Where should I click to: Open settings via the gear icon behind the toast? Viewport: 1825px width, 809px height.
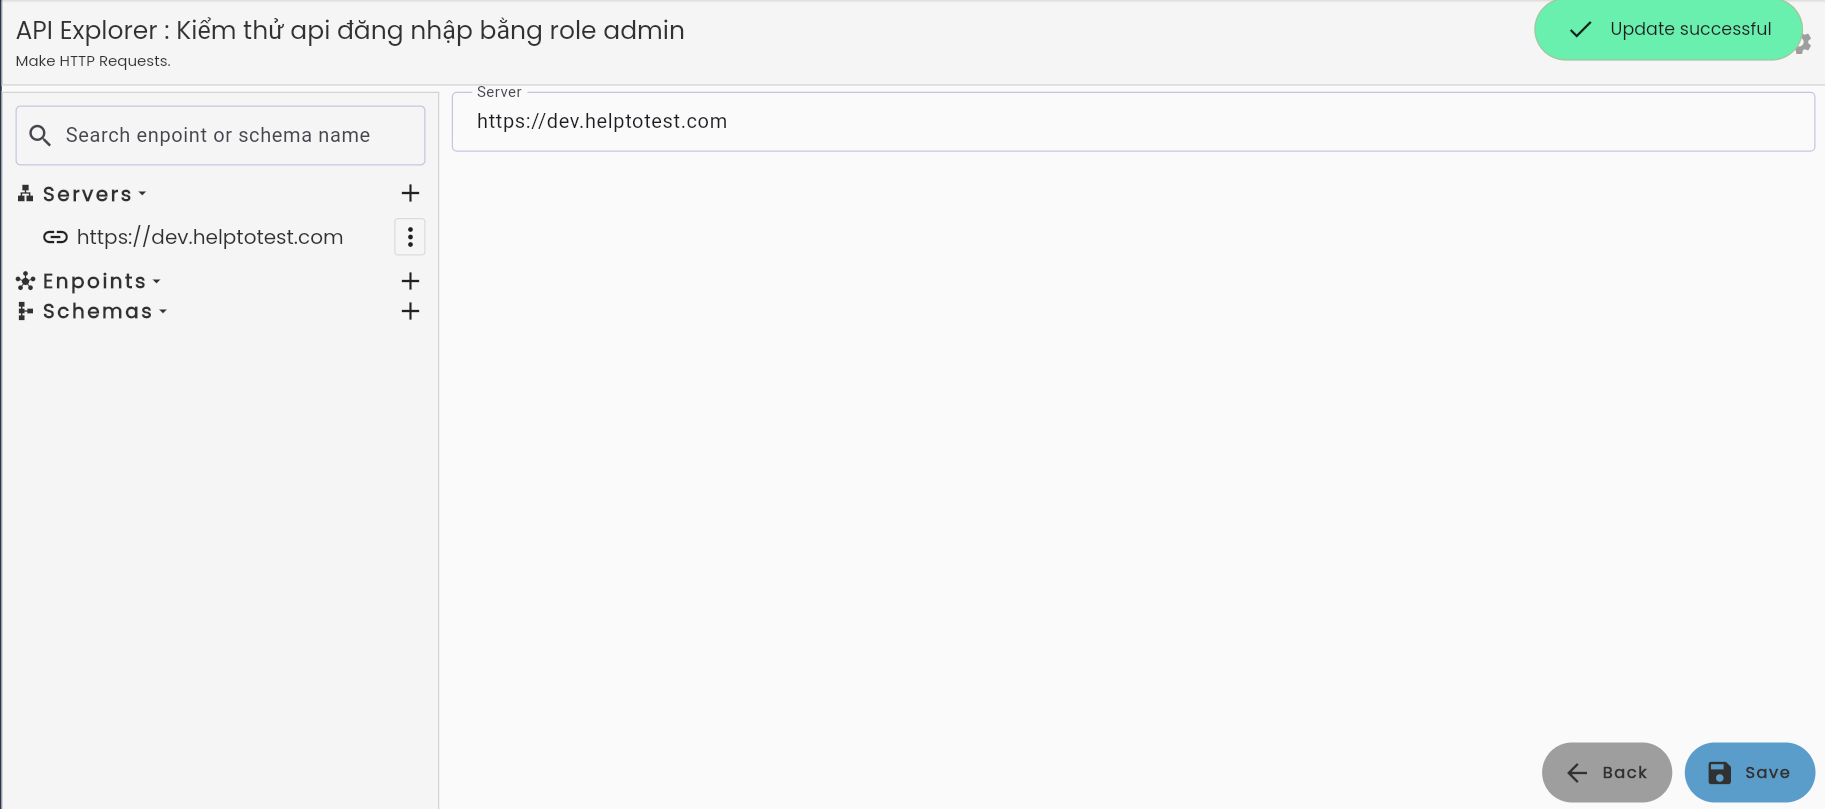1805,44
